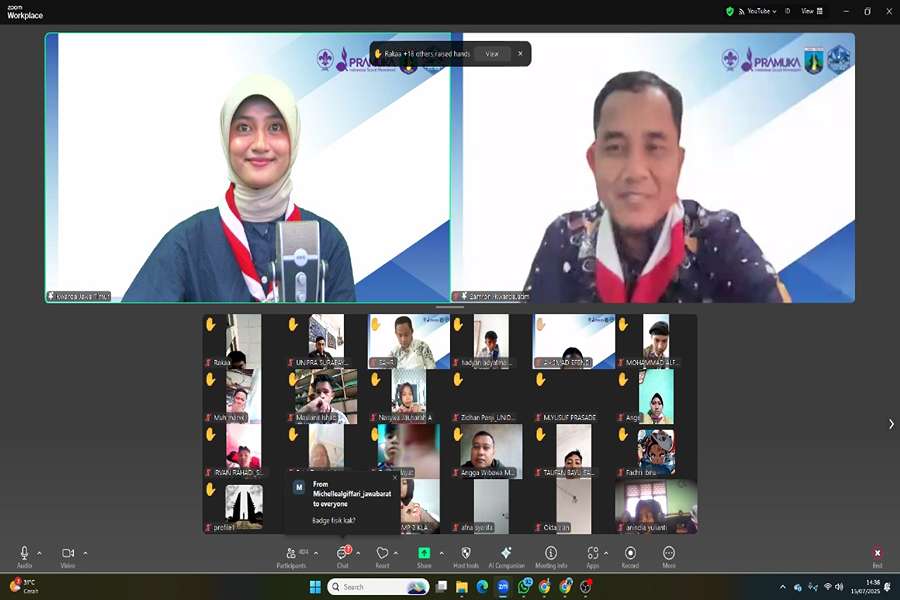The width and height of the screenshot is (900, 600).
Task: Open the Participants panel
Action: point(291,557)
